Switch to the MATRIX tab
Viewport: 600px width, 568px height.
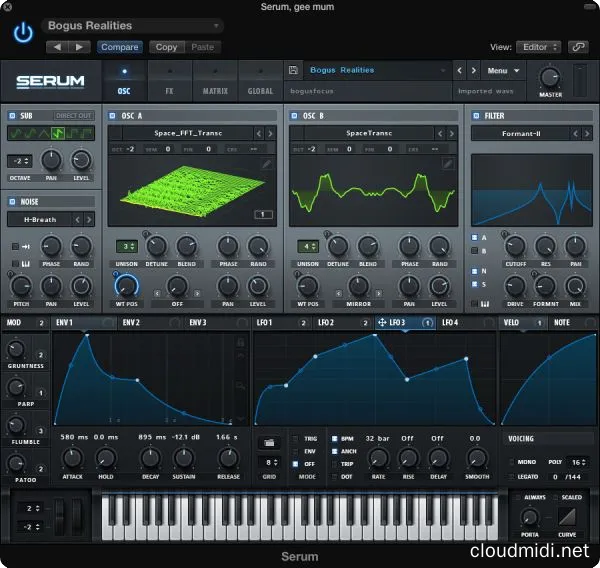point(213,81)
